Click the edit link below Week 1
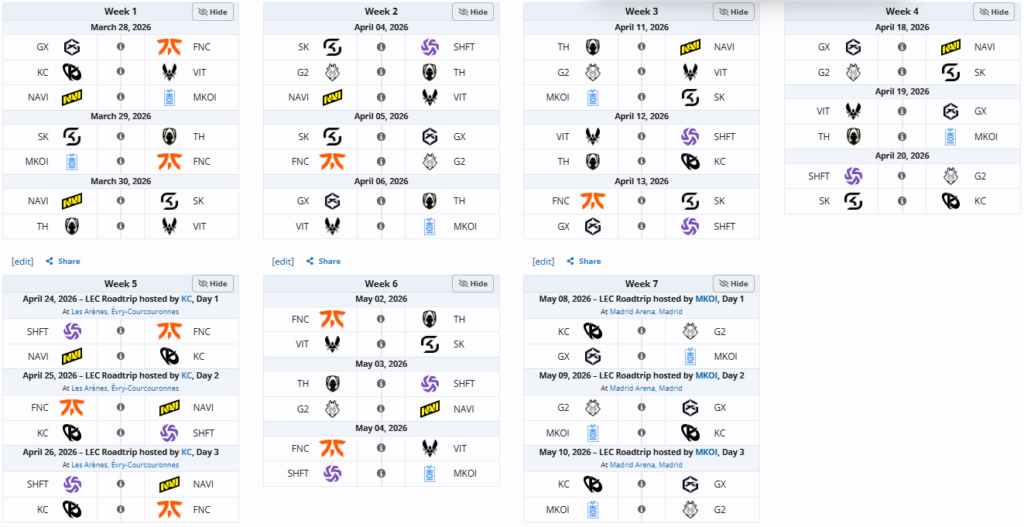This screenshot has height=527, width=1024. (x=23, y=261)
